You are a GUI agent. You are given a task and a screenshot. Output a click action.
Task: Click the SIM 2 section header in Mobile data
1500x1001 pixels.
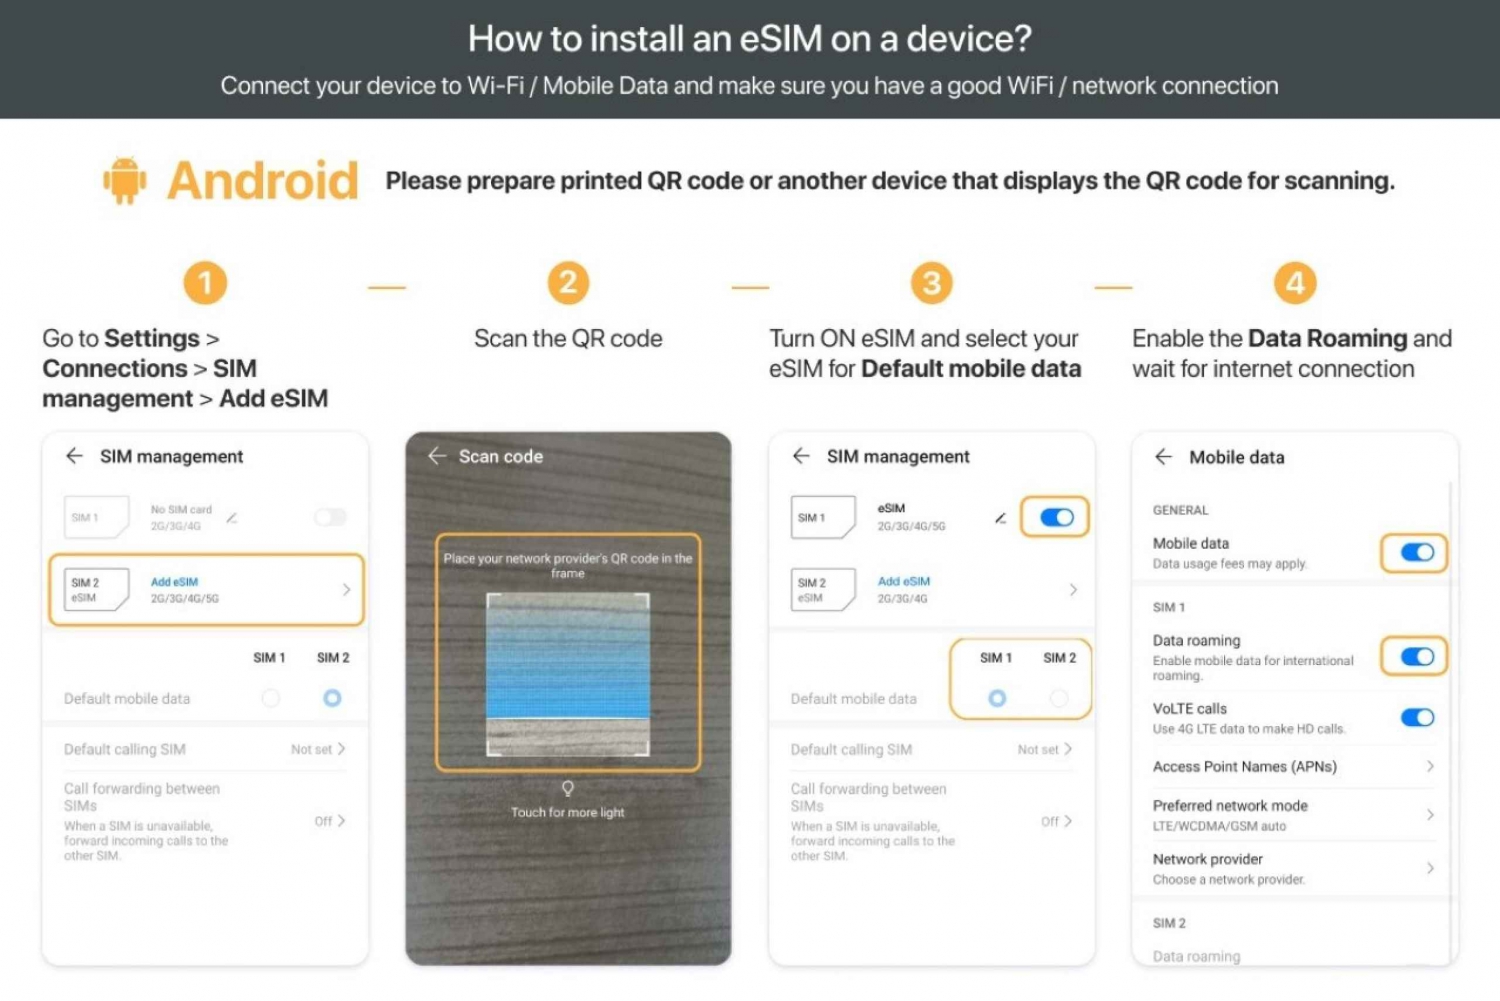point(1169,923)
